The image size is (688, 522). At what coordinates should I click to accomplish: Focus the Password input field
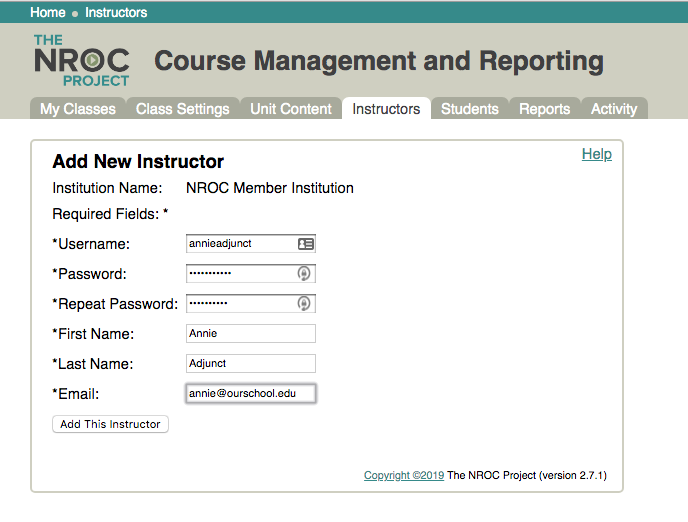tap(251, 274)
